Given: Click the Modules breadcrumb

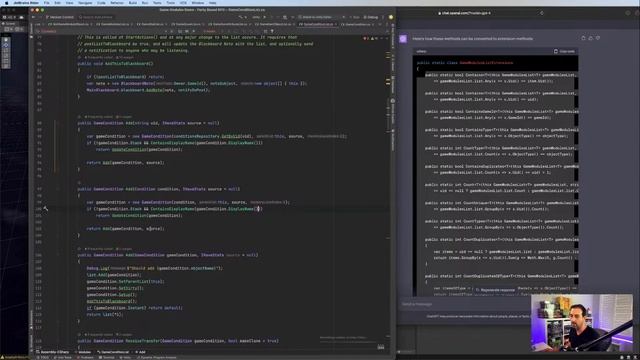Looking at the screenshot, I should coord(84,352).
